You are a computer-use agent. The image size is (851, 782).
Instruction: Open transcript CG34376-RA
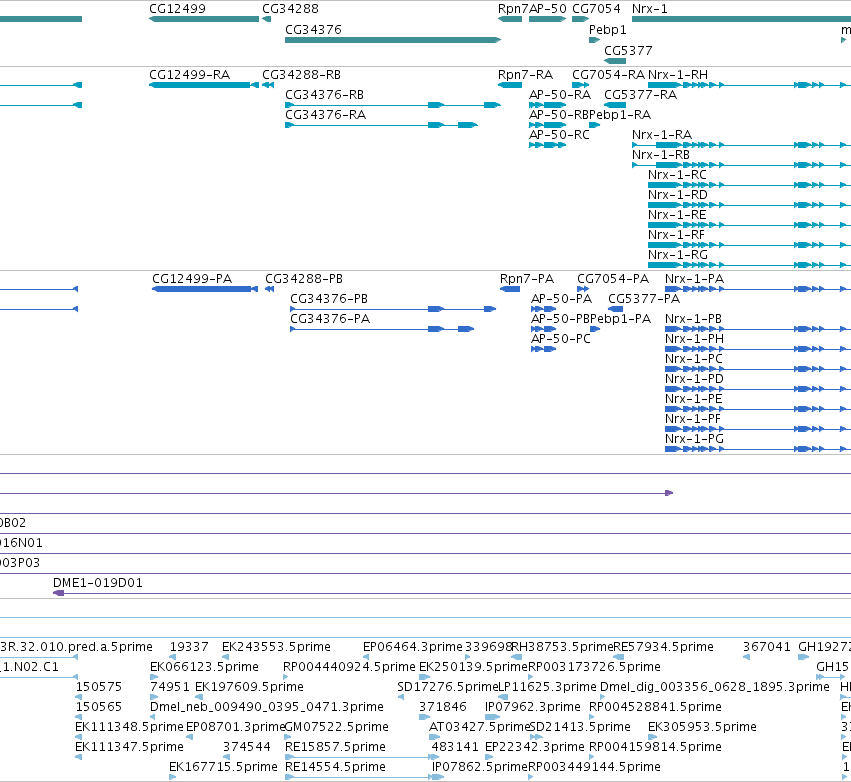coord(325,115)
